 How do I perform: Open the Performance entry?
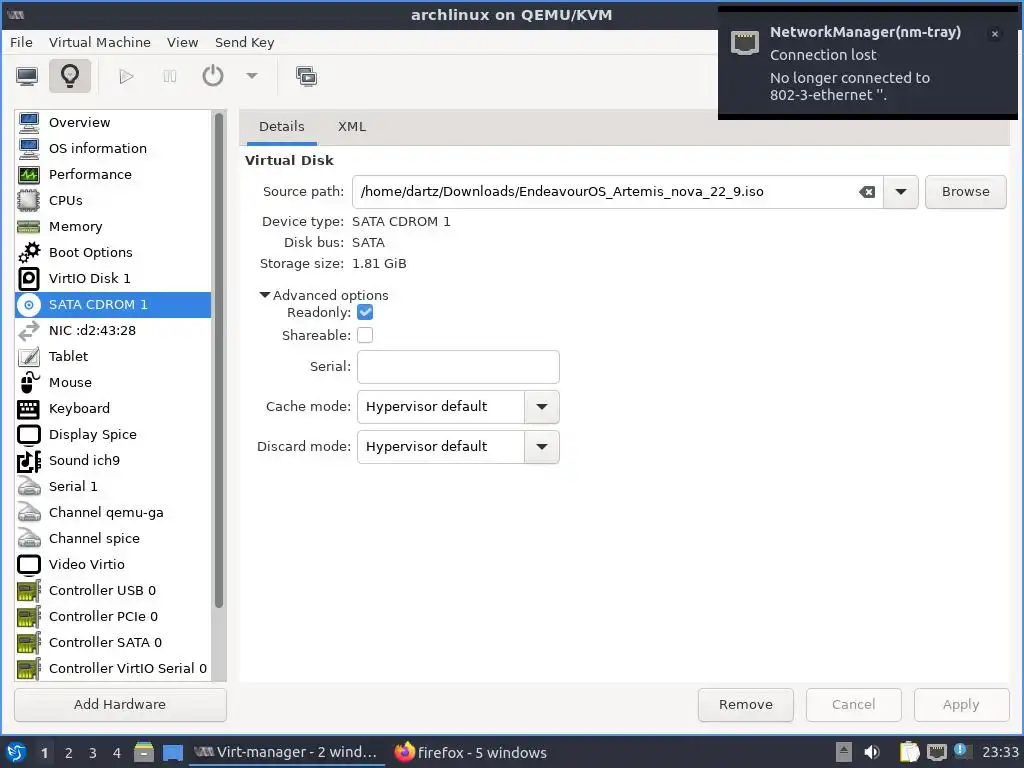[x=113, y=174]
